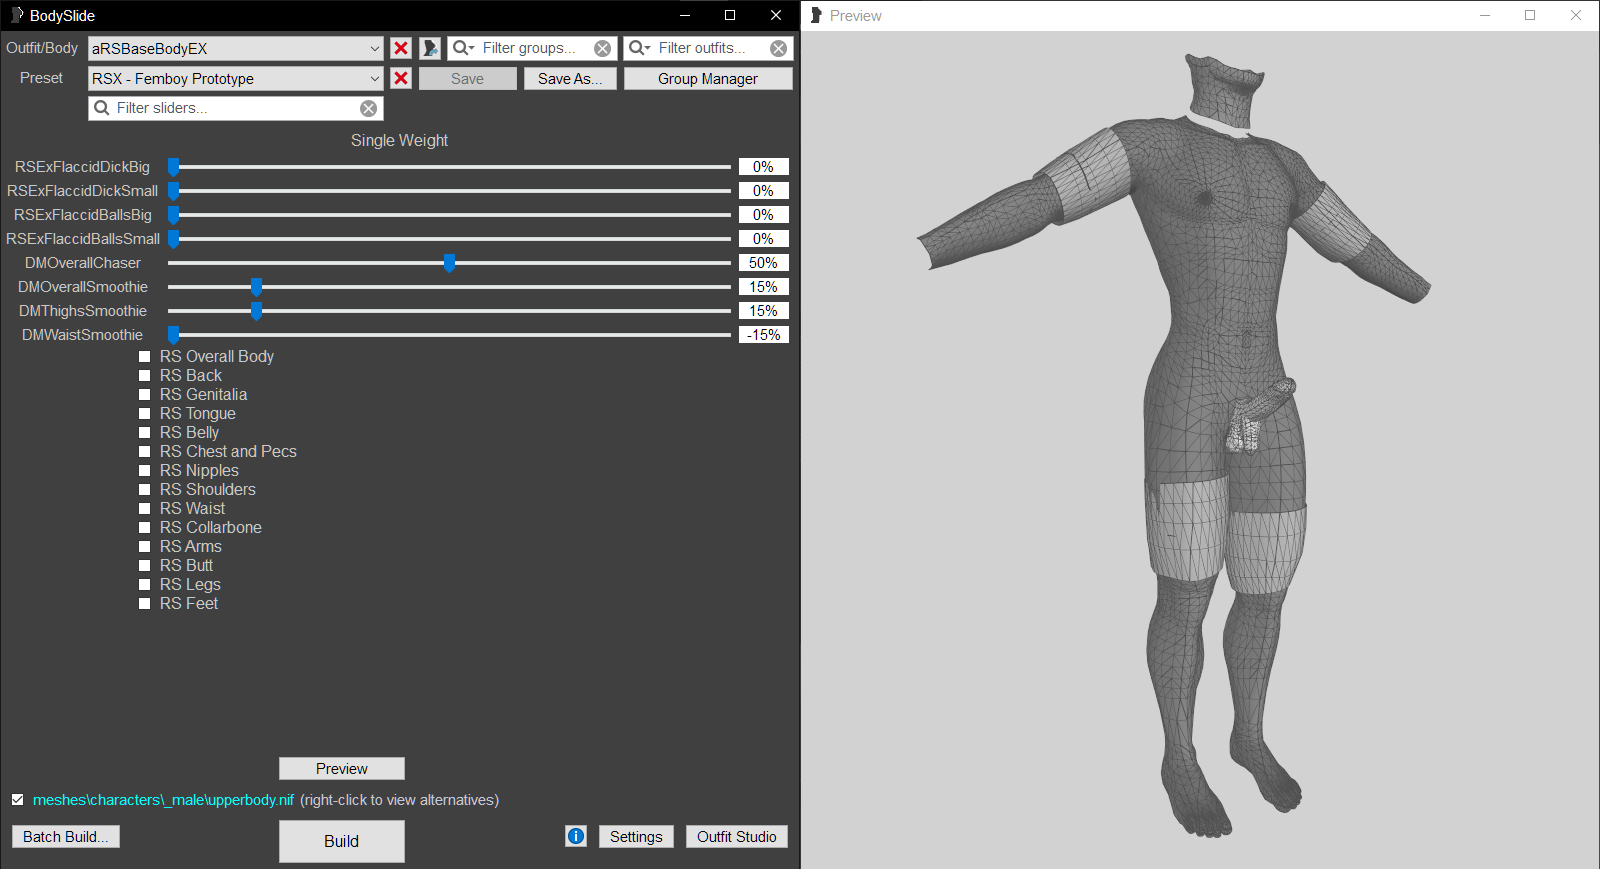Click the Filter sliders input field
The width and height of the screenshot is (1600, 869).
[x=235, y=108]
